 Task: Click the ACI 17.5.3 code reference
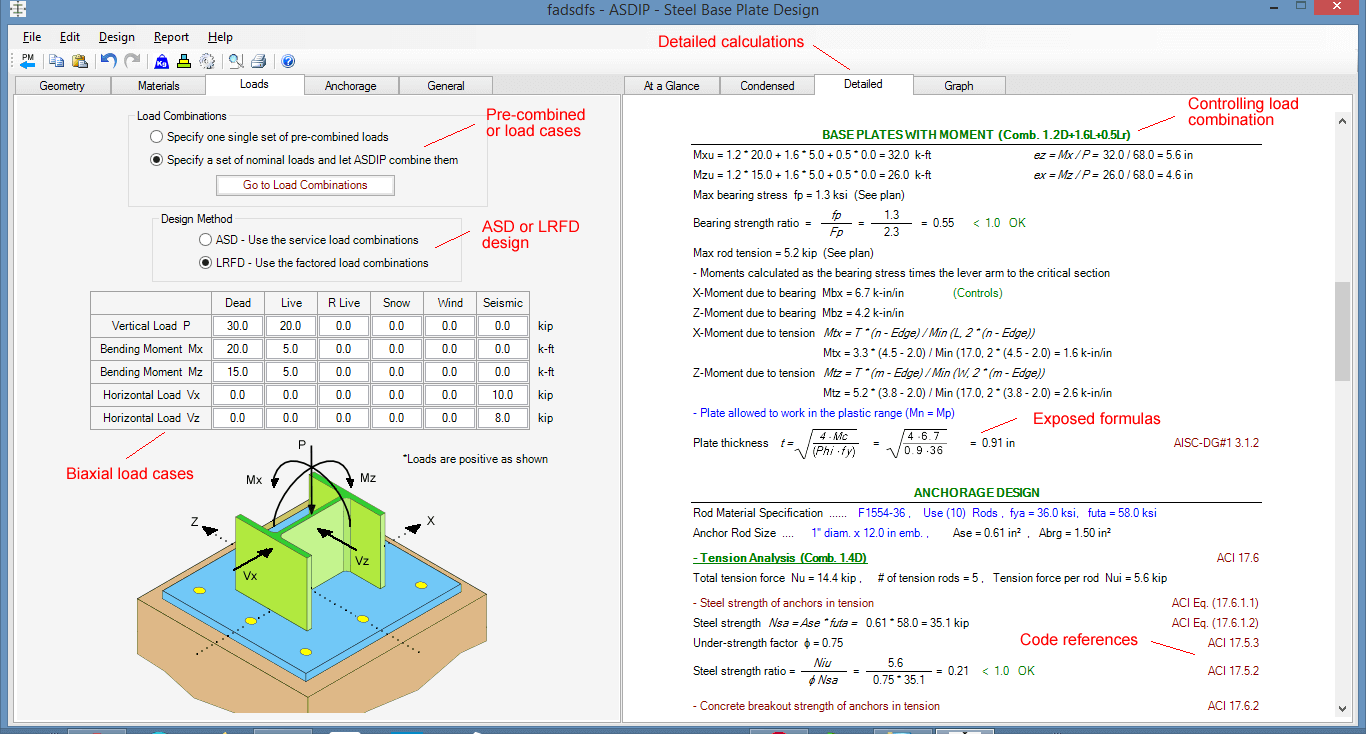pos(1233,643)
